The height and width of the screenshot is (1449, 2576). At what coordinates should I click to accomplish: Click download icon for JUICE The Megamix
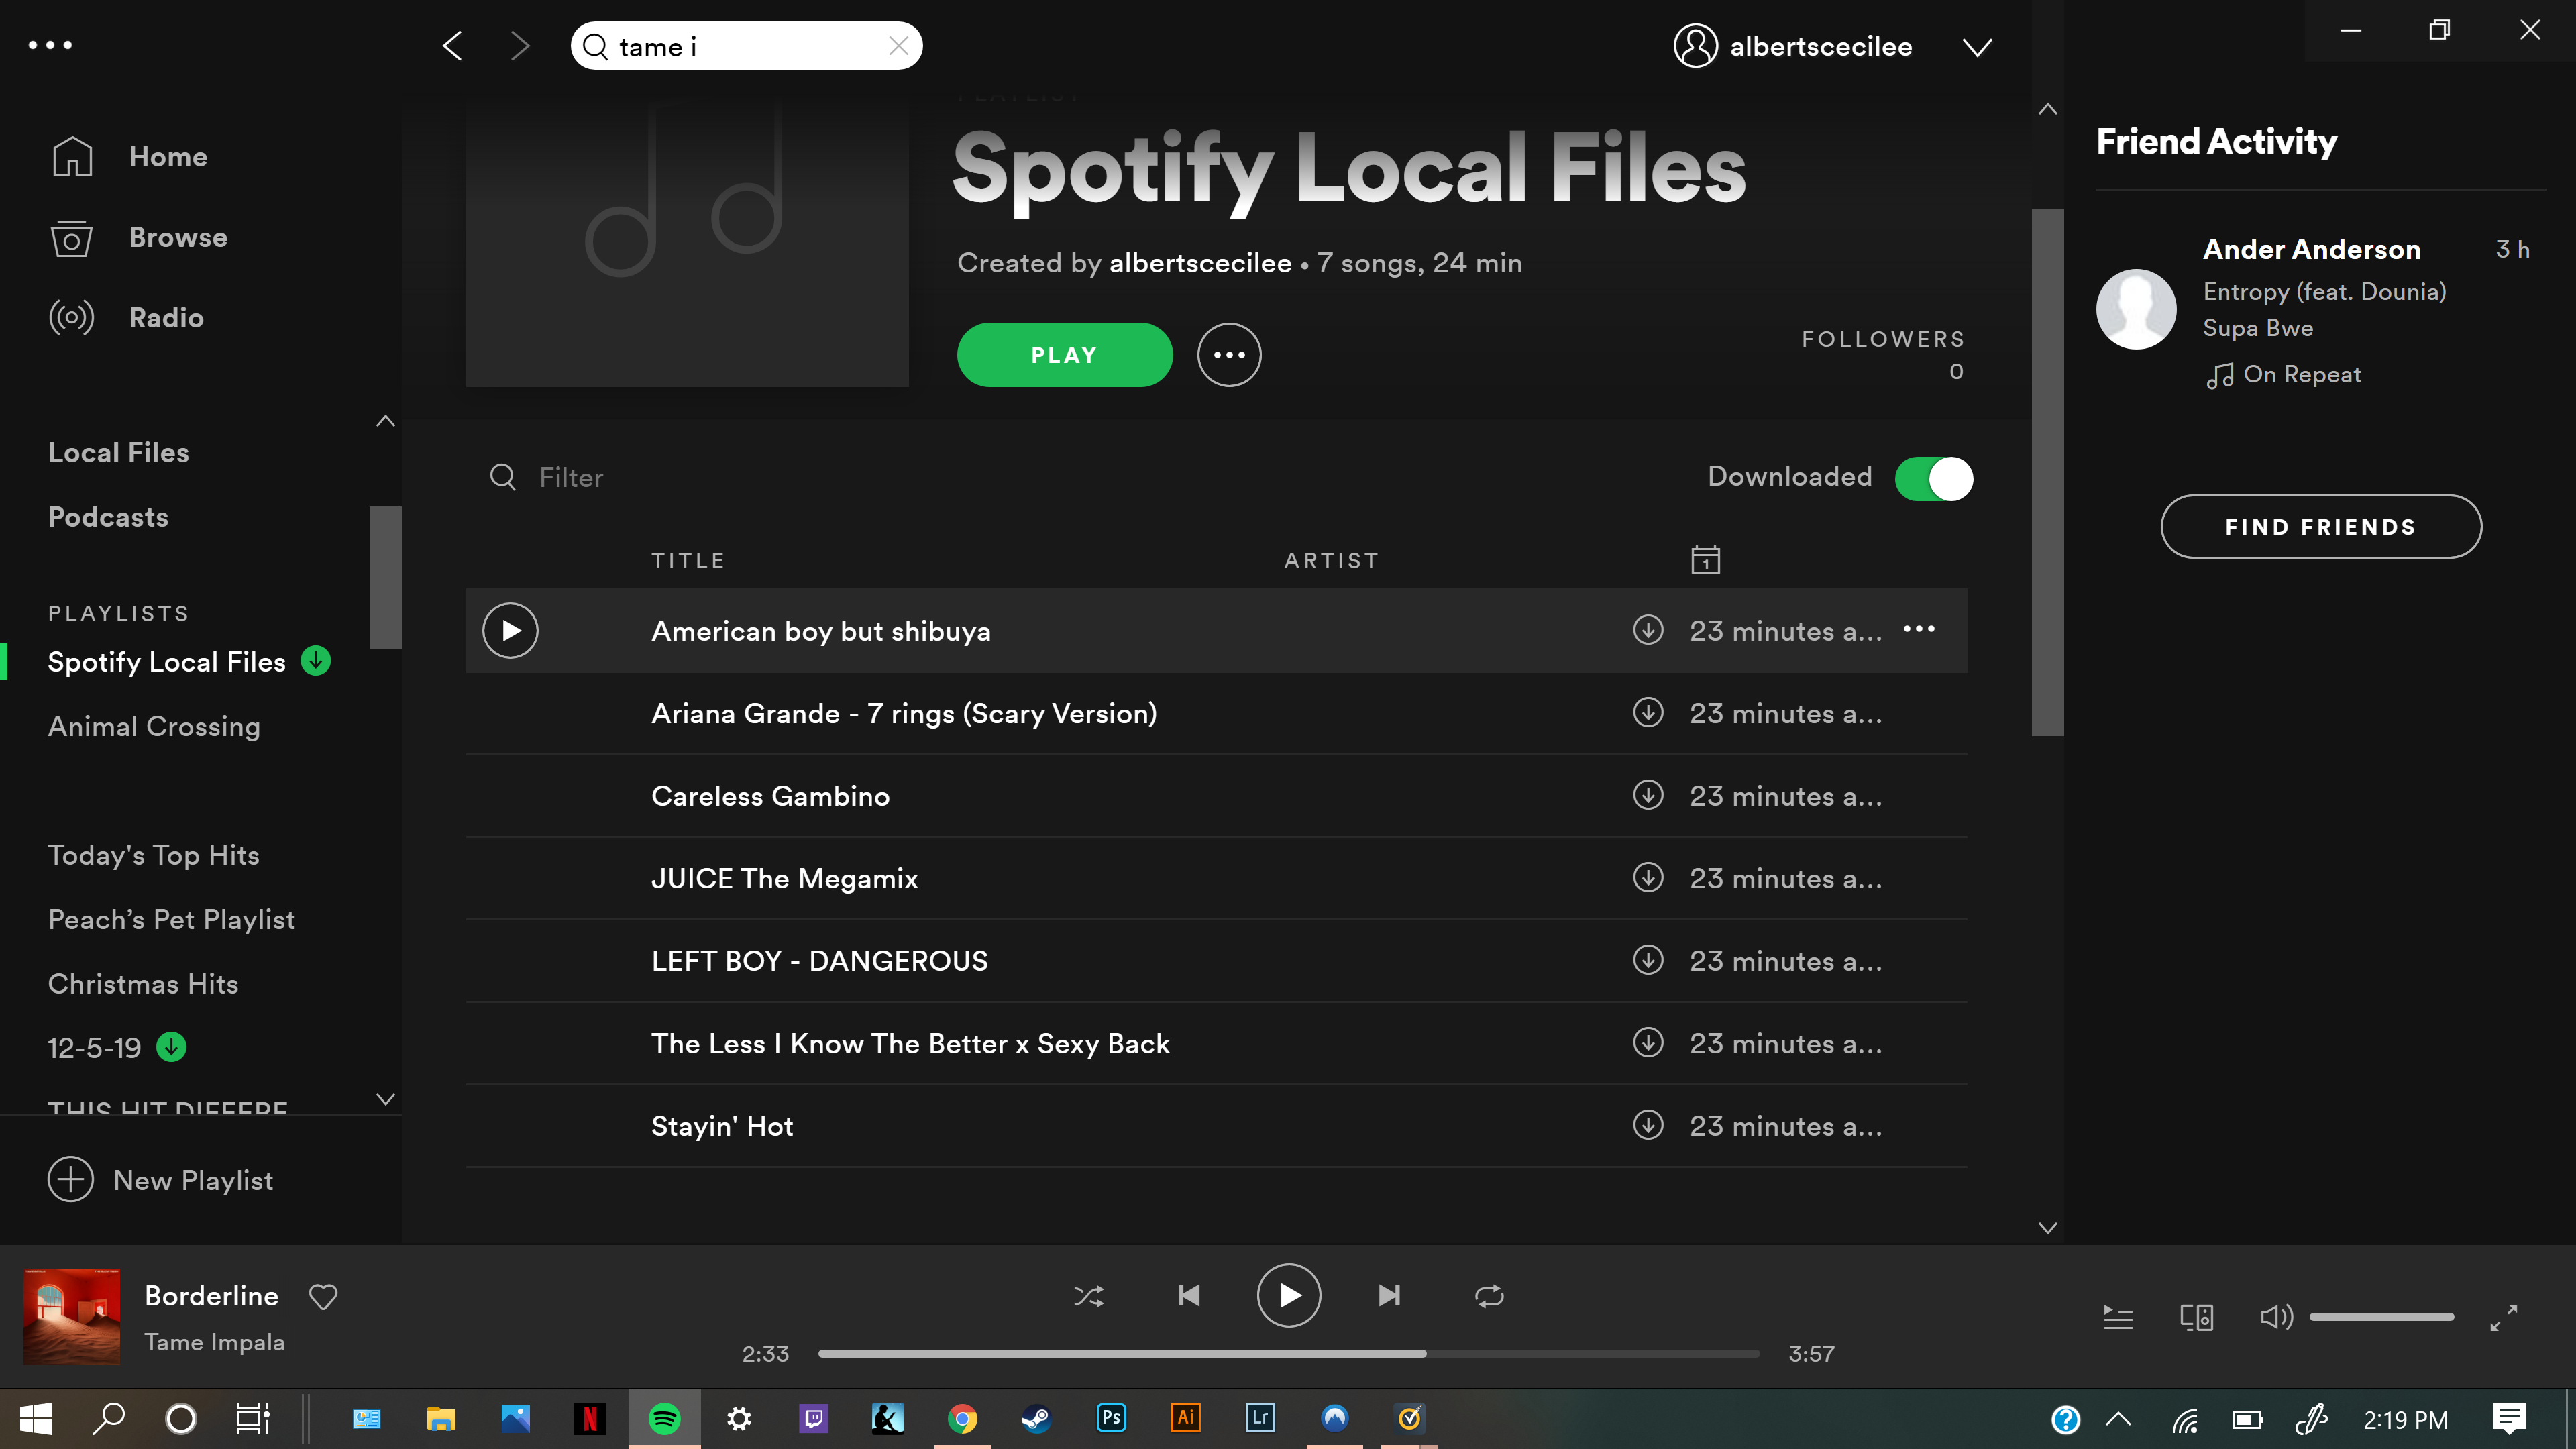(1648, 878)
